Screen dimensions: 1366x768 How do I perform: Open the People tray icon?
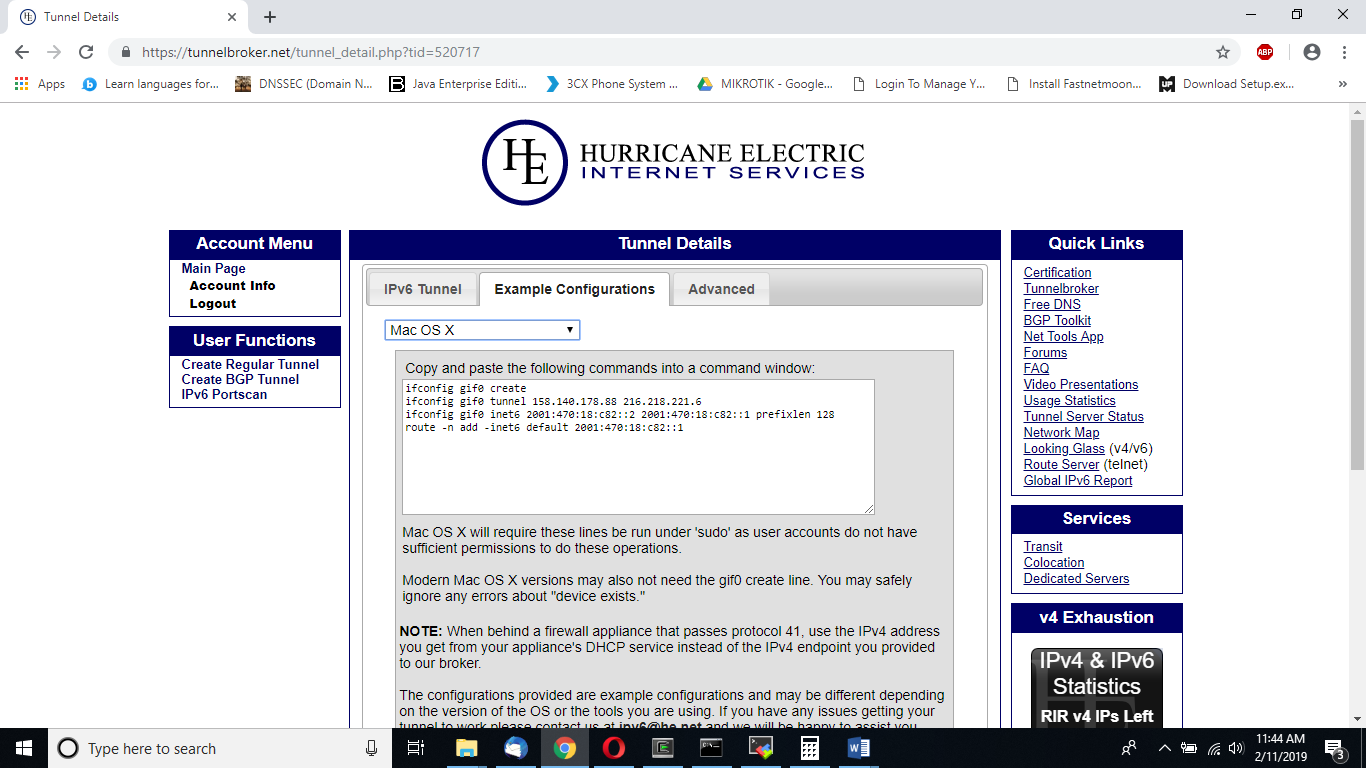click(1129, 748)
